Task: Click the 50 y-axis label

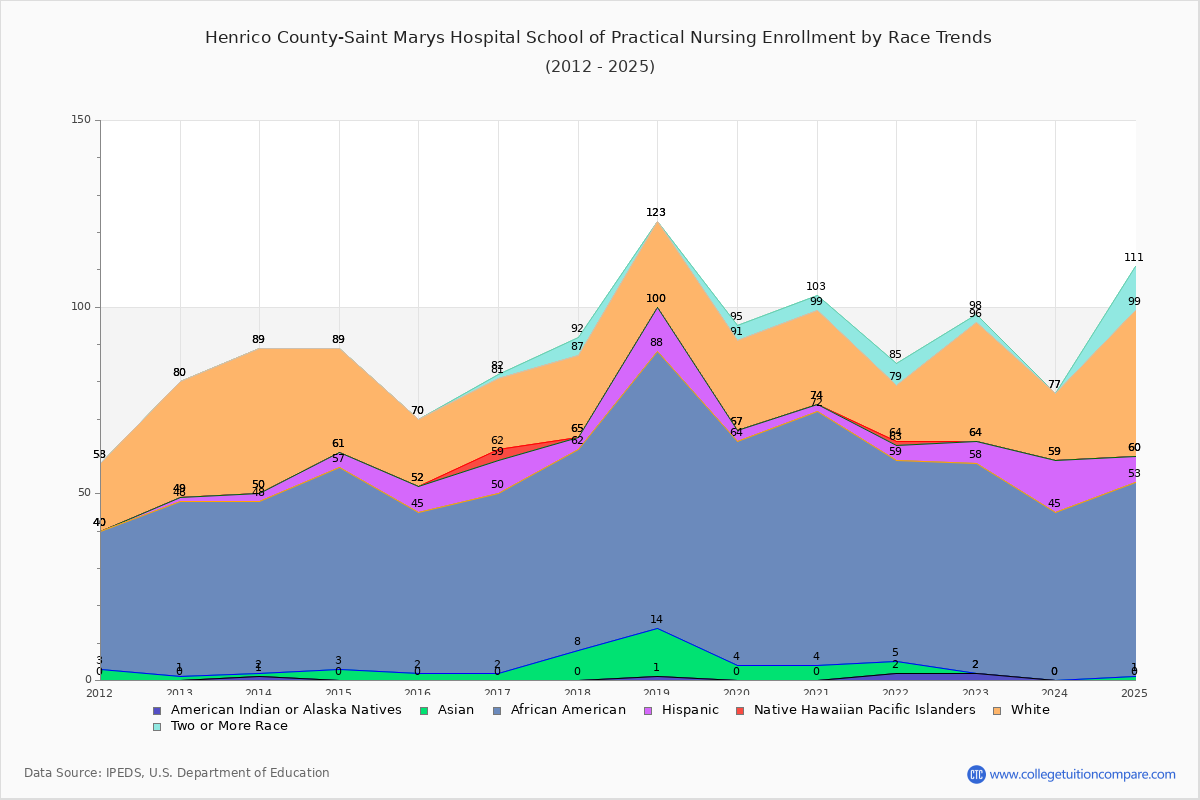Action: point(84,493)
